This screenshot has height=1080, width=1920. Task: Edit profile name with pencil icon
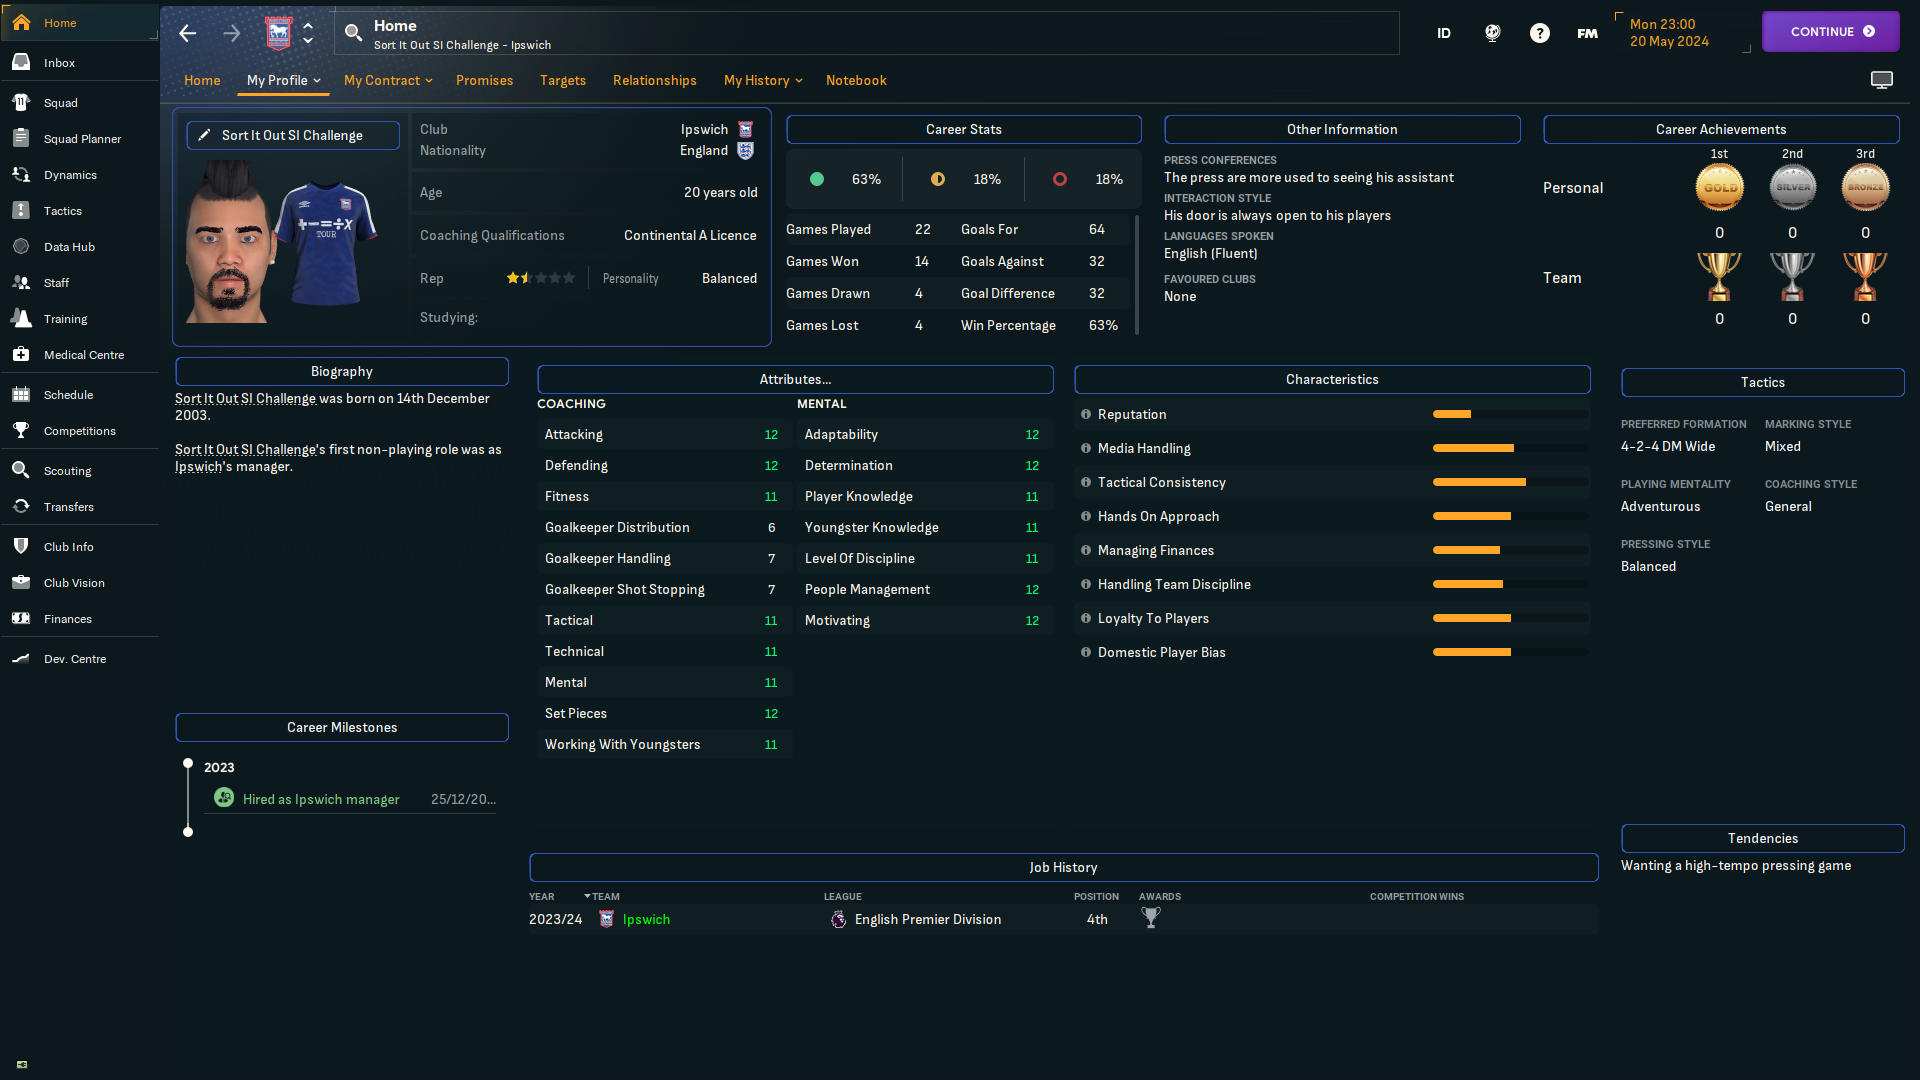click(204, 135)
